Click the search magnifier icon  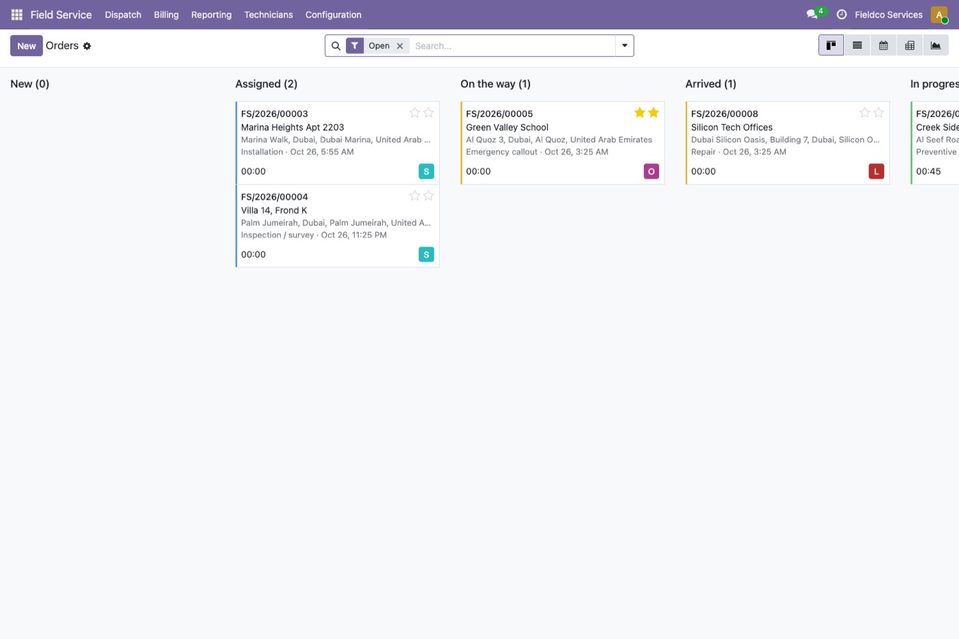tap(336, 46)
